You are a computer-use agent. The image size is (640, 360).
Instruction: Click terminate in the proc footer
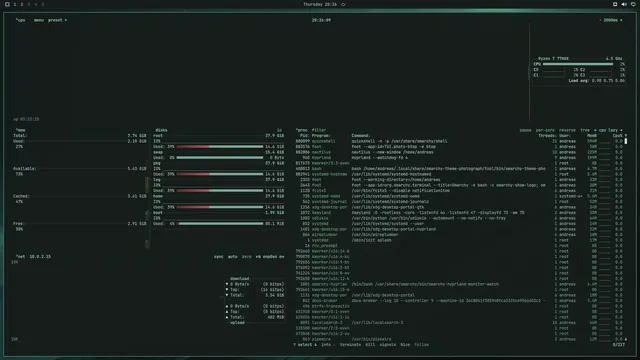[x=350, y=345]
